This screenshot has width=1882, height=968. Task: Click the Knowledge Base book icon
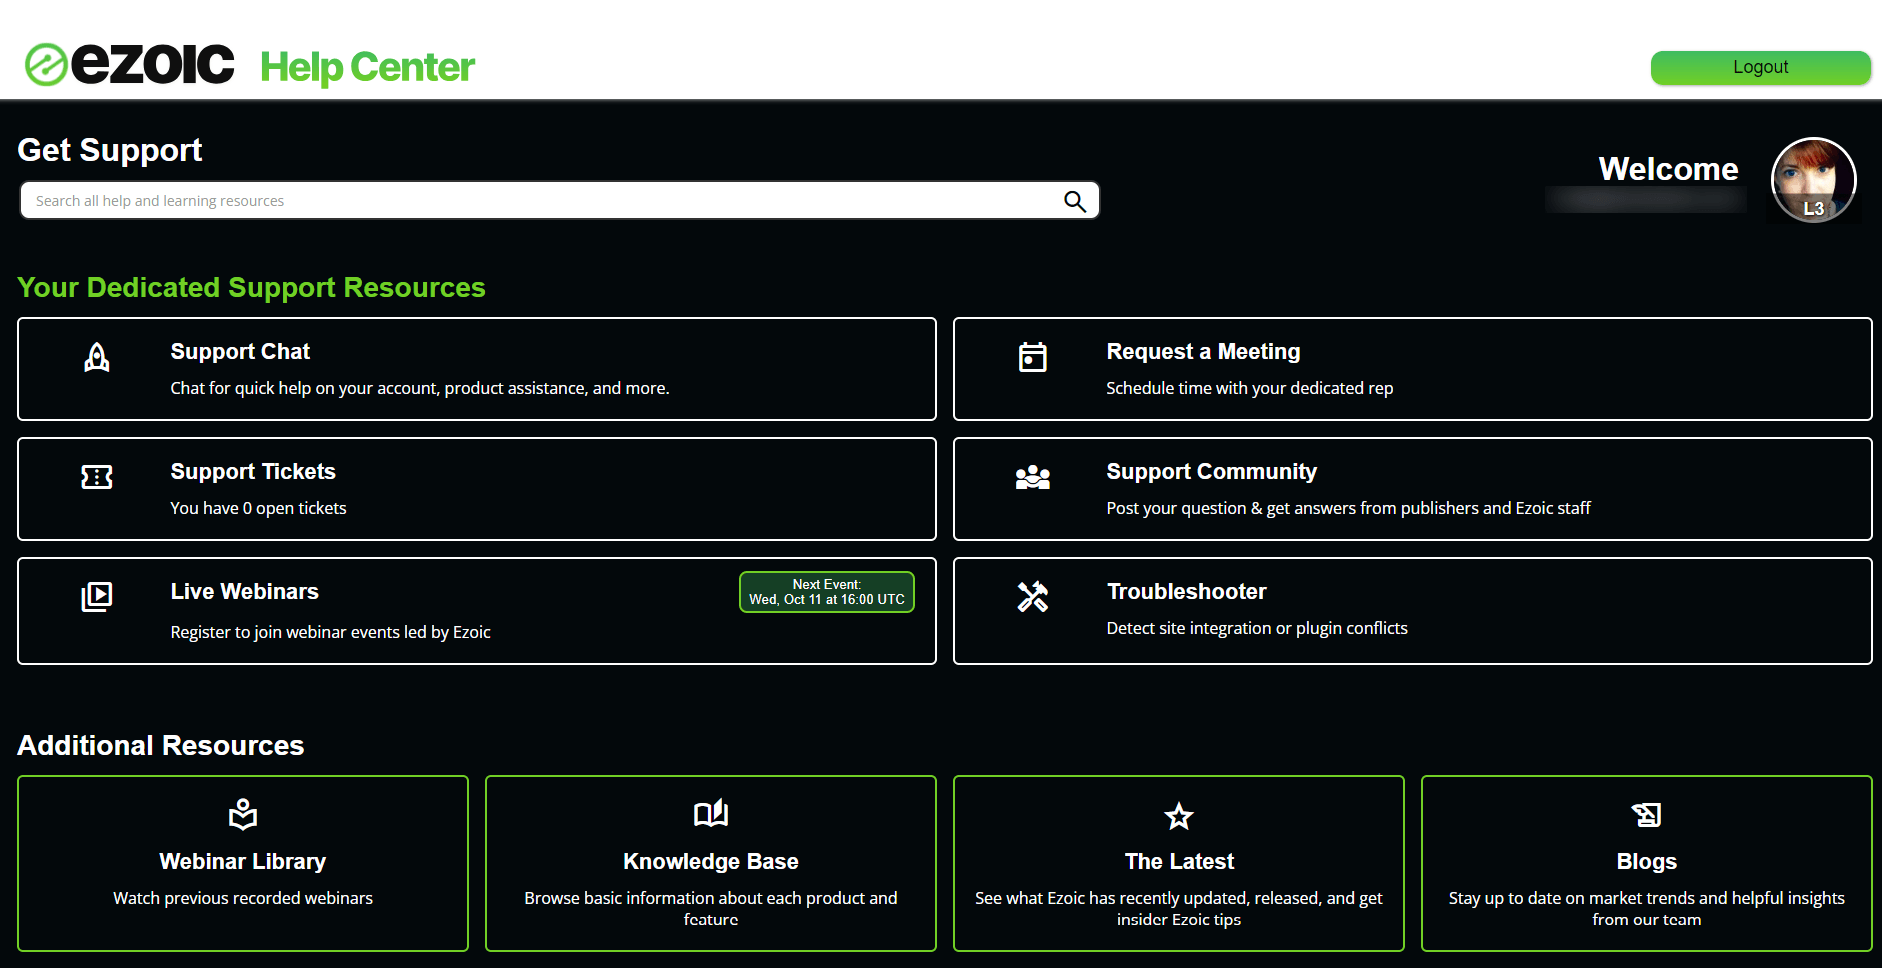coord(711,814)
